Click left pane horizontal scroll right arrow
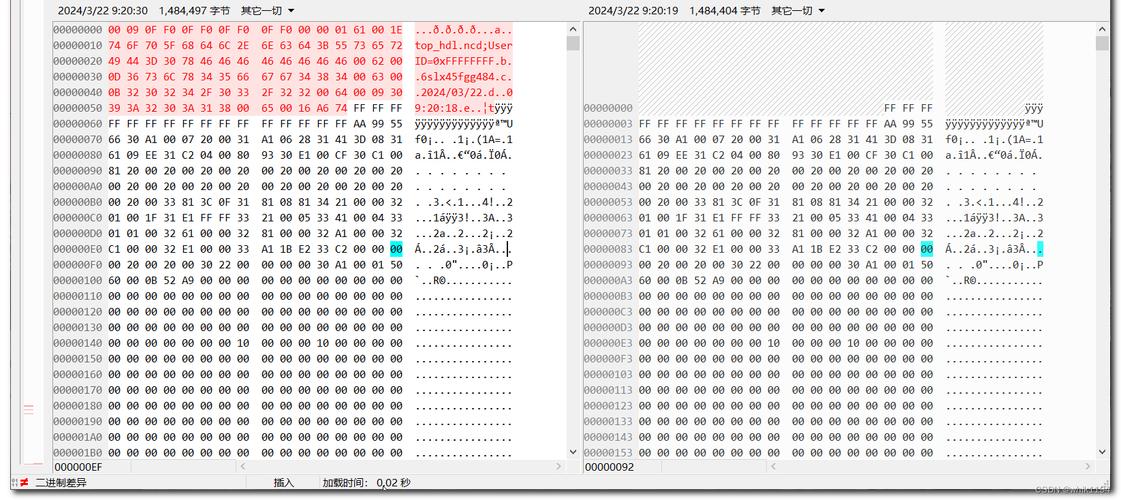Image resolution: width=1121 pixels, height=500 pixels. click(x=560, y=467)
